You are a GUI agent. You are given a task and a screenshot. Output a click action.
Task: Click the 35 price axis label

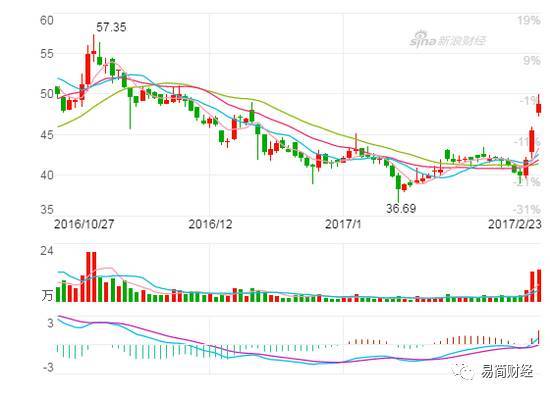tap(47, 209)
